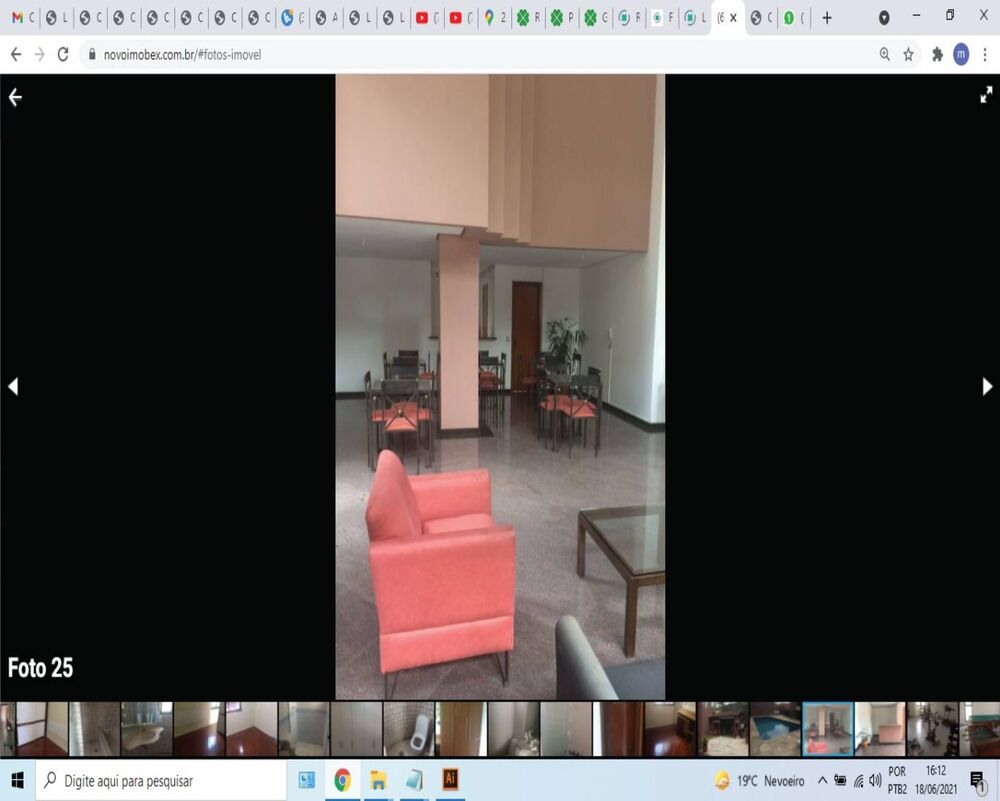
Task: Select the highlighted lobby thumbnail with blue border
Action: pyautogui.click(x=827, y=729)
